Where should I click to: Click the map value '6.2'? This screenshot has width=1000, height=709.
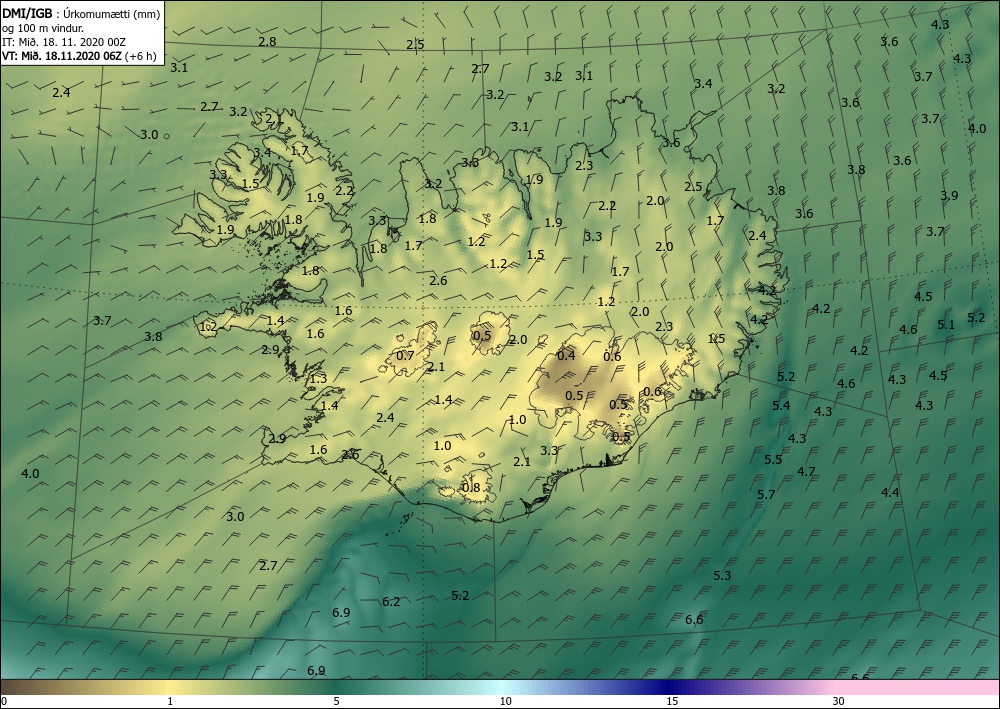391,601
